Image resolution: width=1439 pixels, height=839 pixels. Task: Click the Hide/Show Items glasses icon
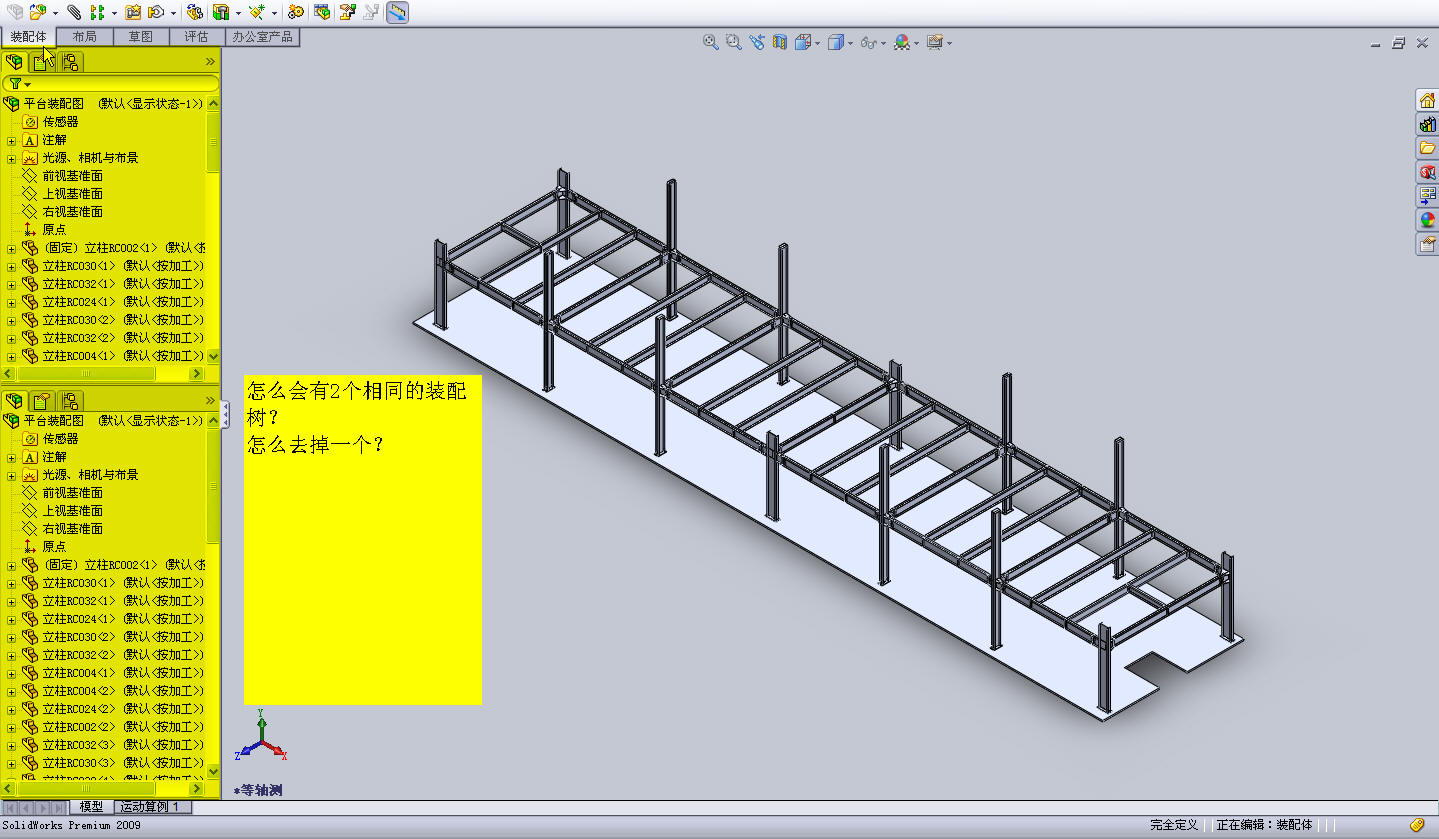tap(868, 42)
